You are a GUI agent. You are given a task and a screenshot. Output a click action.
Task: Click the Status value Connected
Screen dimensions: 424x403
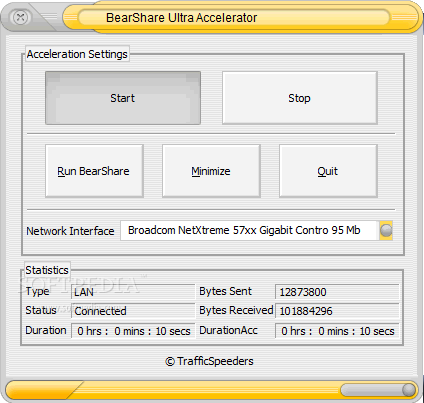(x=133, y=311)
